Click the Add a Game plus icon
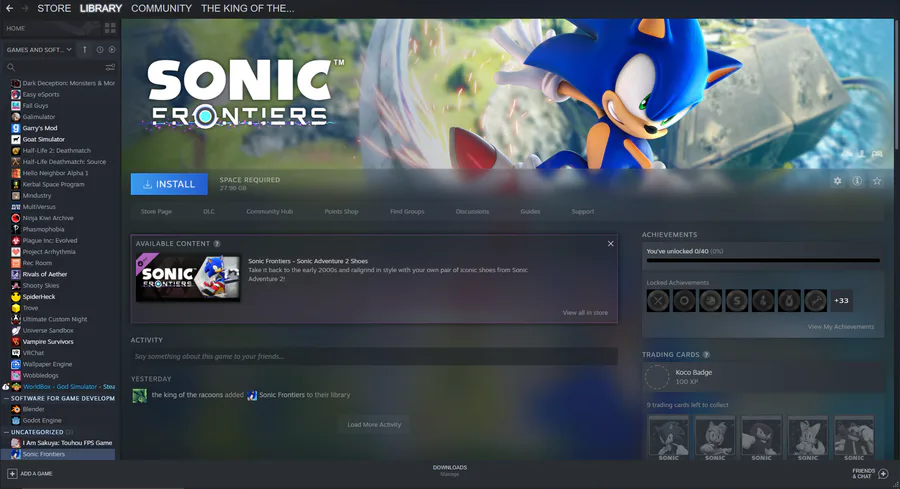Viewport: 900px width, 489px height. point(12,474)
